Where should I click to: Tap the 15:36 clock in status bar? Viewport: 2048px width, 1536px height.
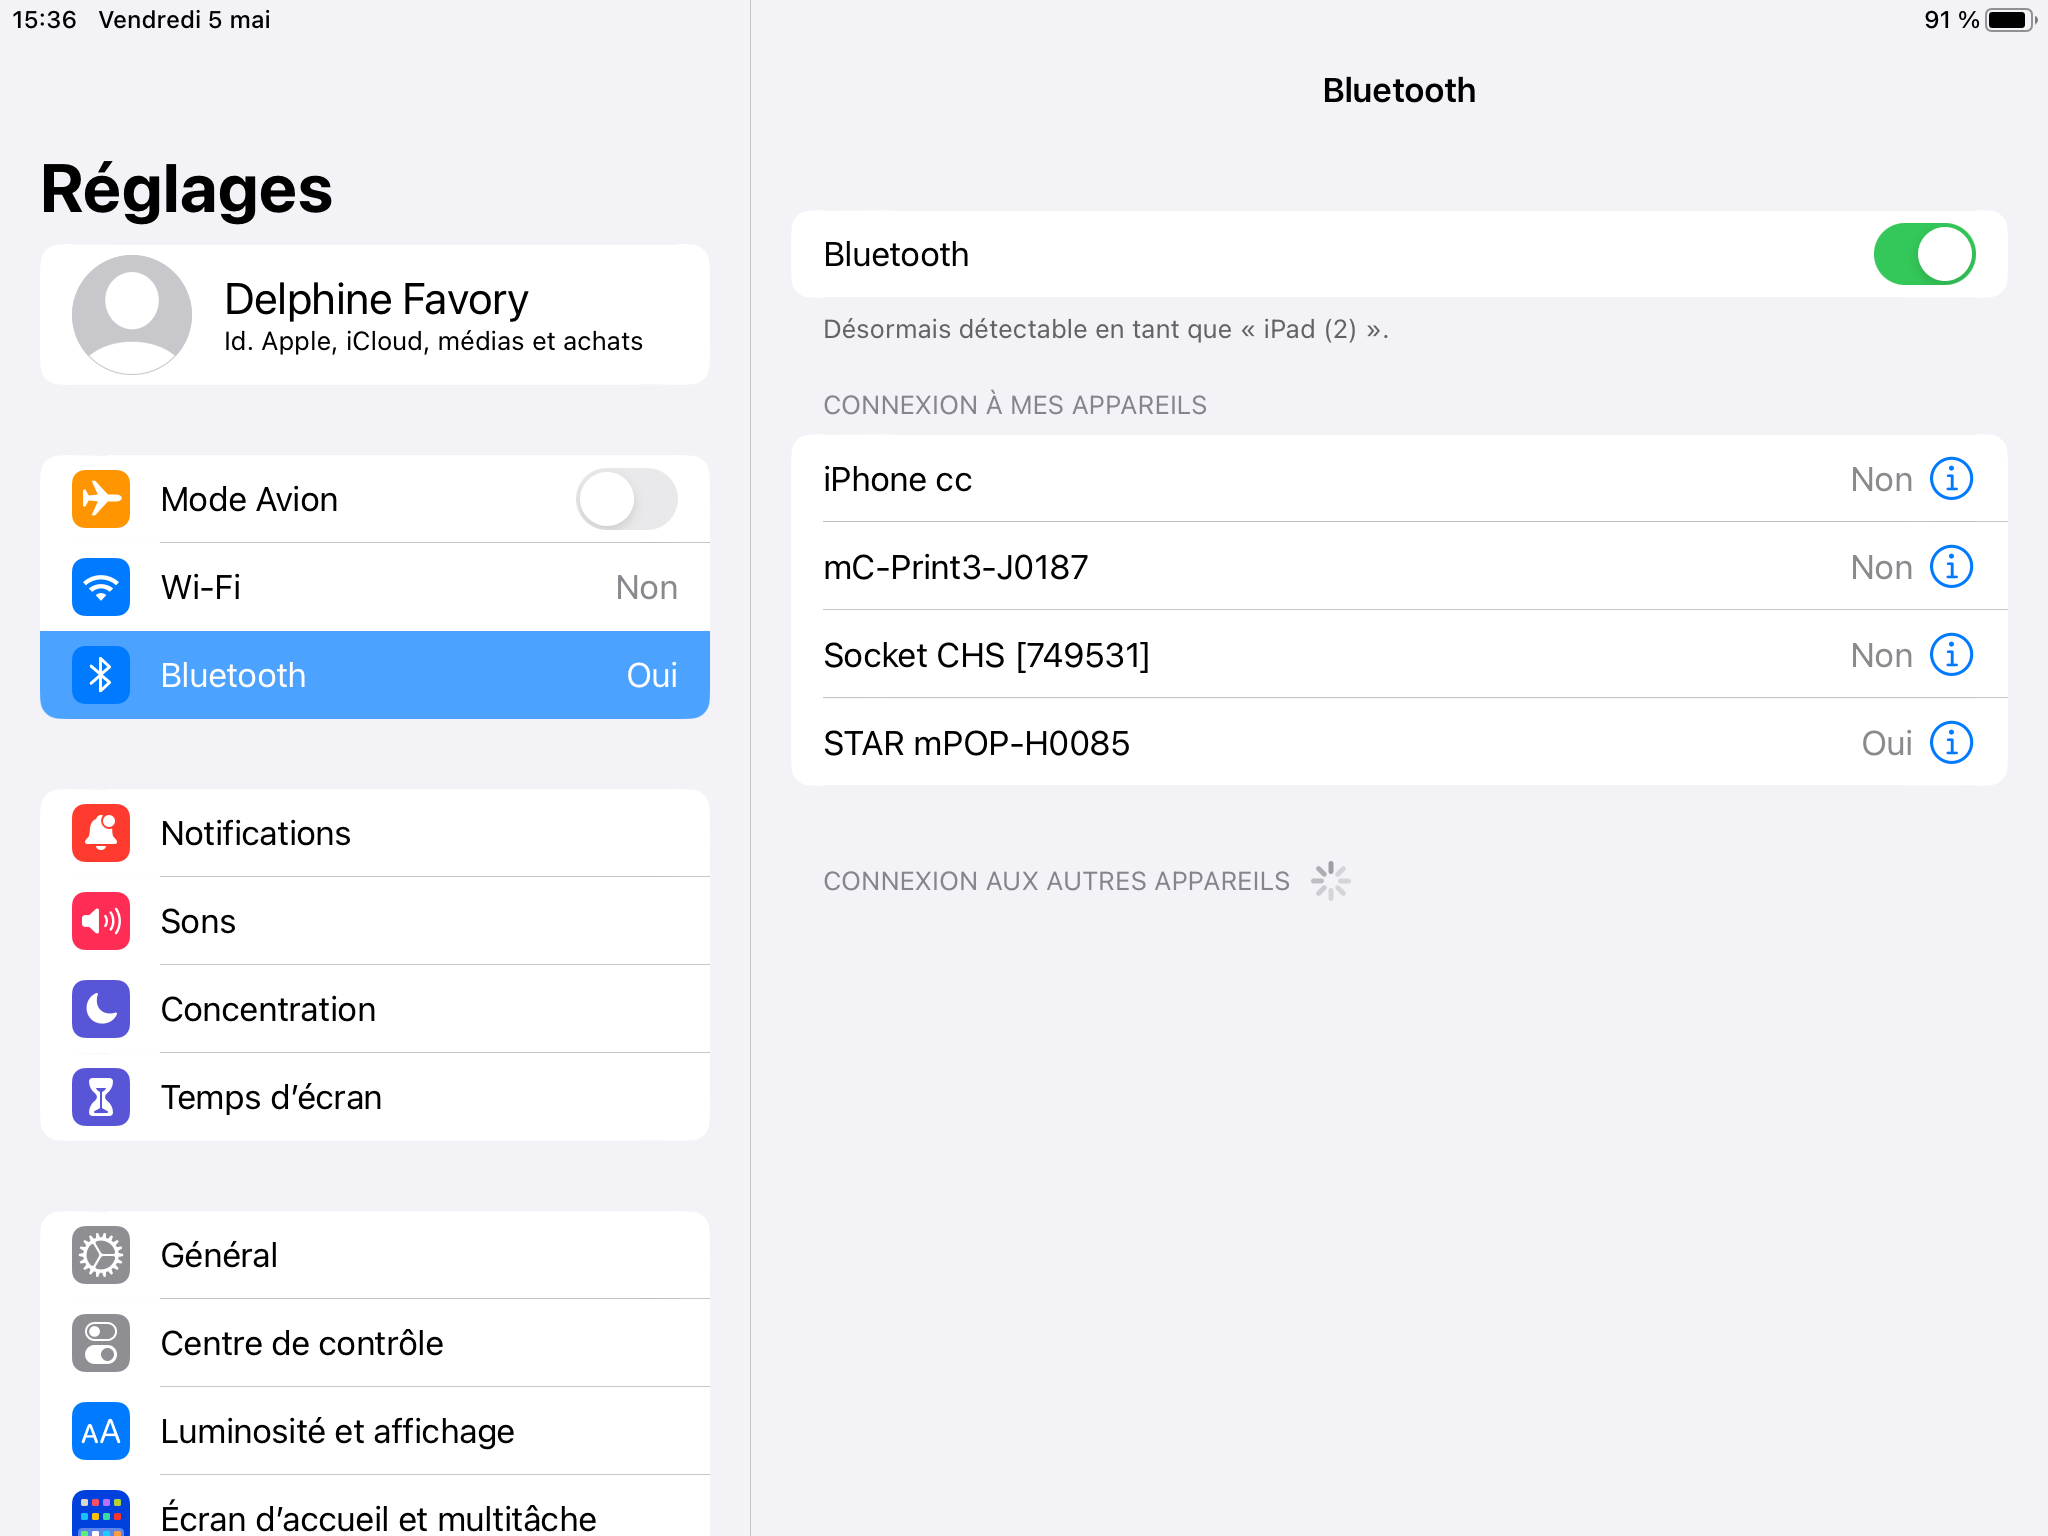pyautogui.click(x=44, y=20)
